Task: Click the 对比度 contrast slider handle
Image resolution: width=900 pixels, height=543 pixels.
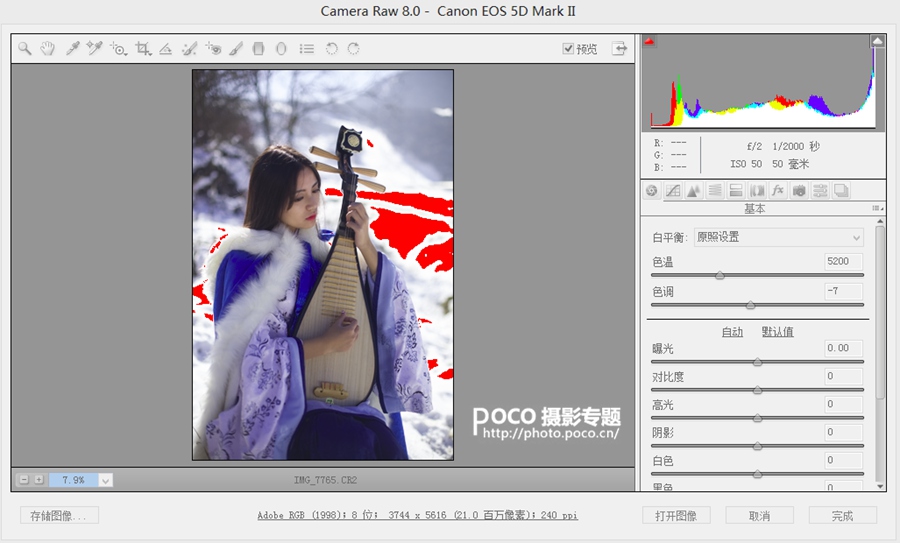Action: click(758, 390)
